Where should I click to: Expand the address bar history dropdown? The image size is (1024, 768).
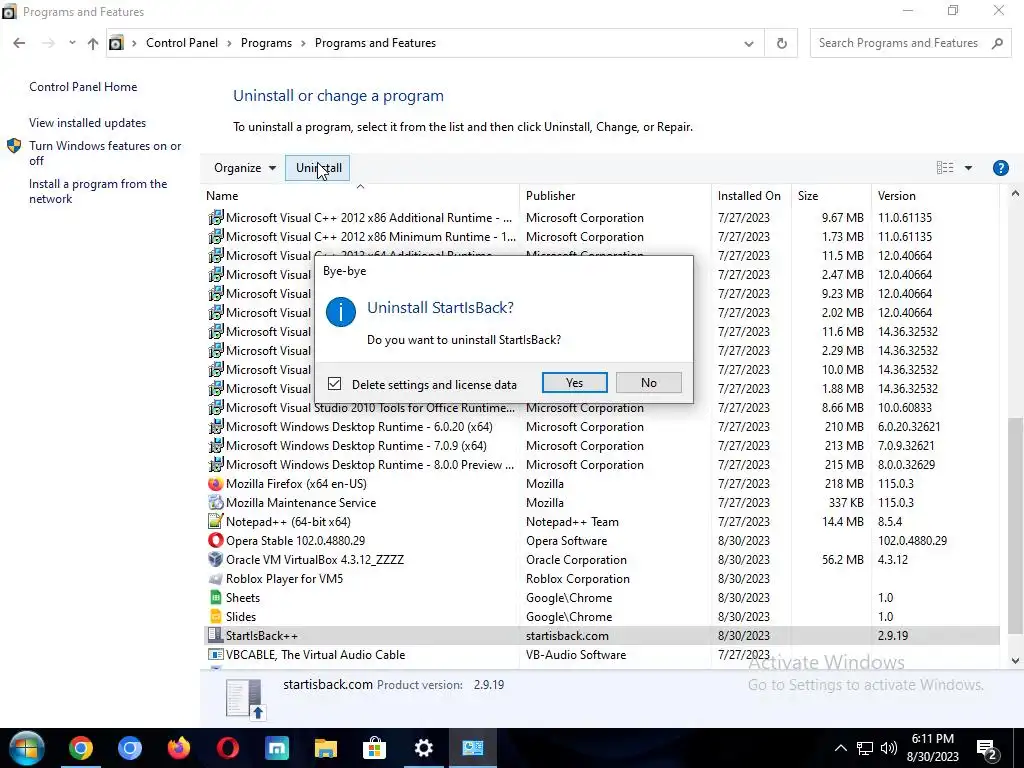(748, 44)
